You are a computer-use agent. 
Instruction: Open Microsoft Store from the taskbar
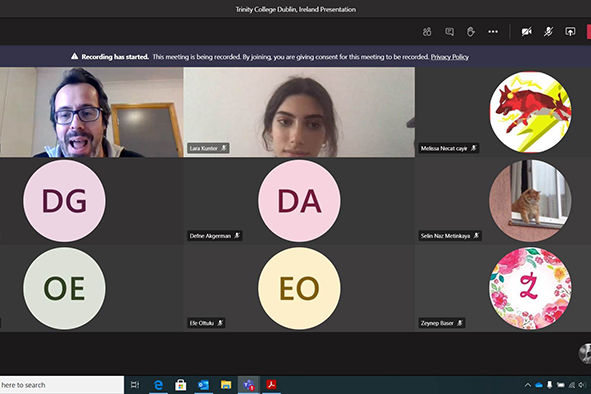click(x=181, y=385)
